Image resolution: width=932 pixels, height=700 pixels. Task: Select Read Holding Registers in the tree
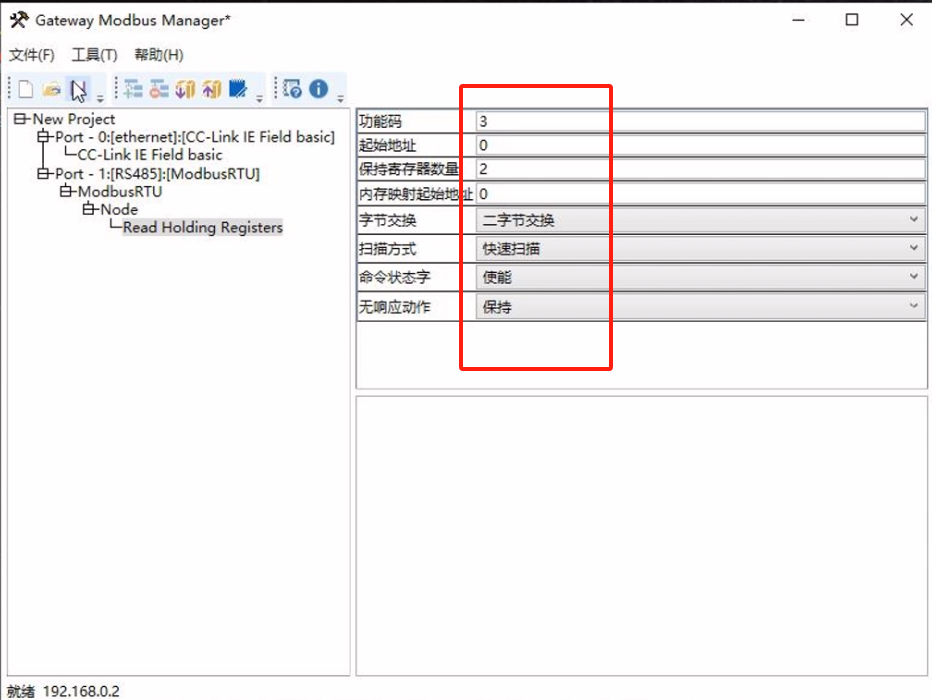click(x=201, y=227)
